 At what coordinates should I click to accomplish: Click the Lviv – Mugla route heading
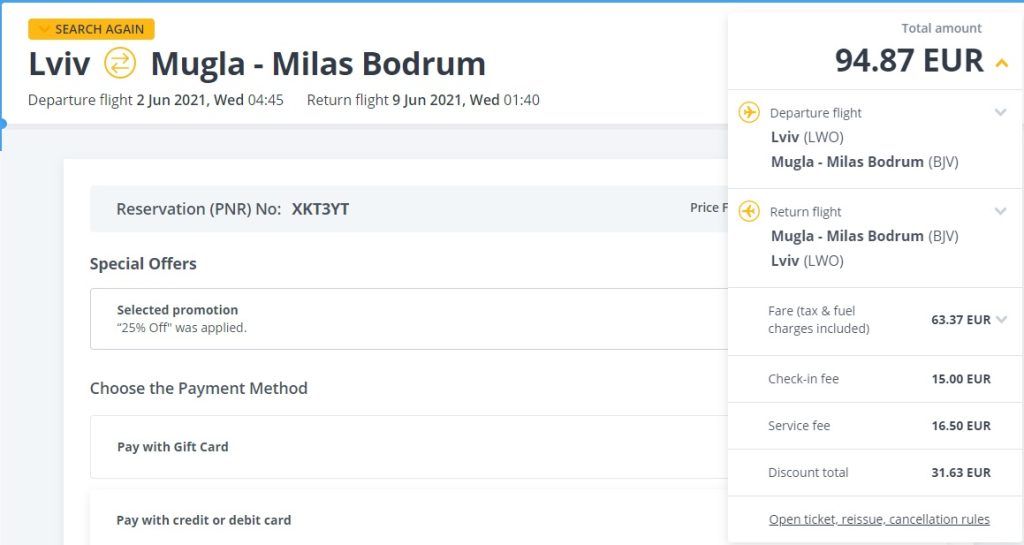(x=257, y=64)
